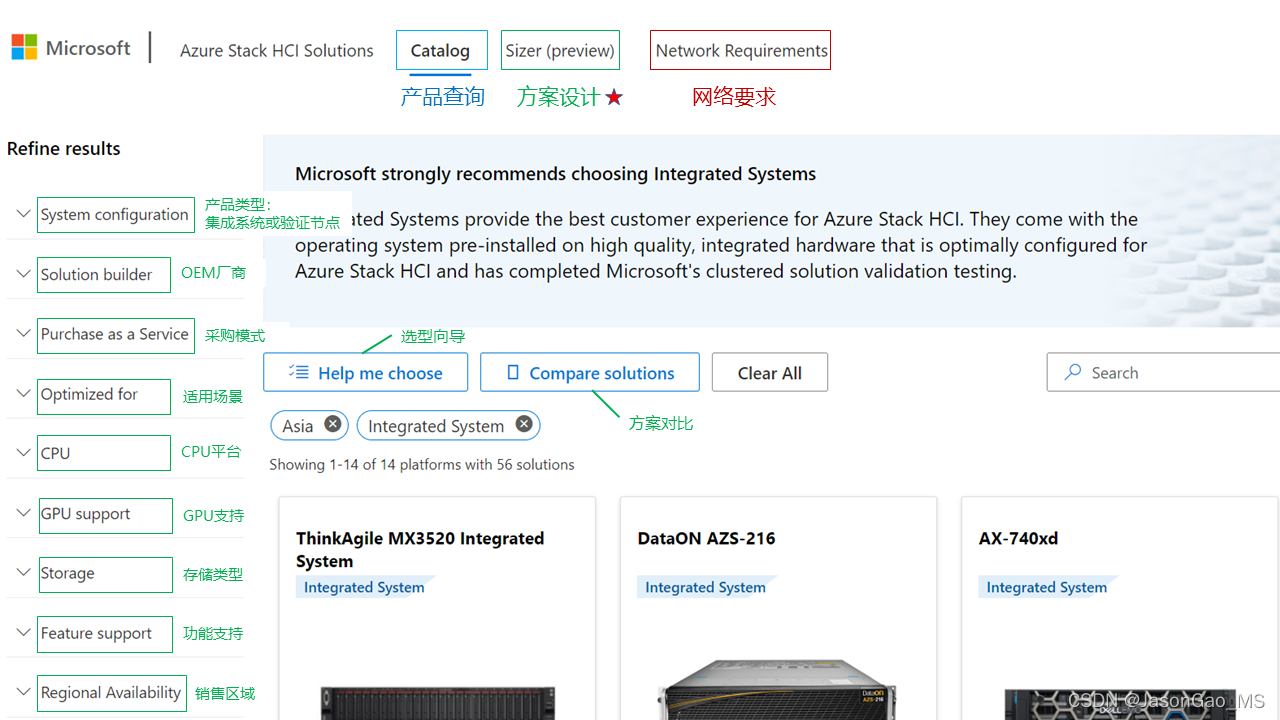Click the Compare solutions button

(x=590, y=372)
